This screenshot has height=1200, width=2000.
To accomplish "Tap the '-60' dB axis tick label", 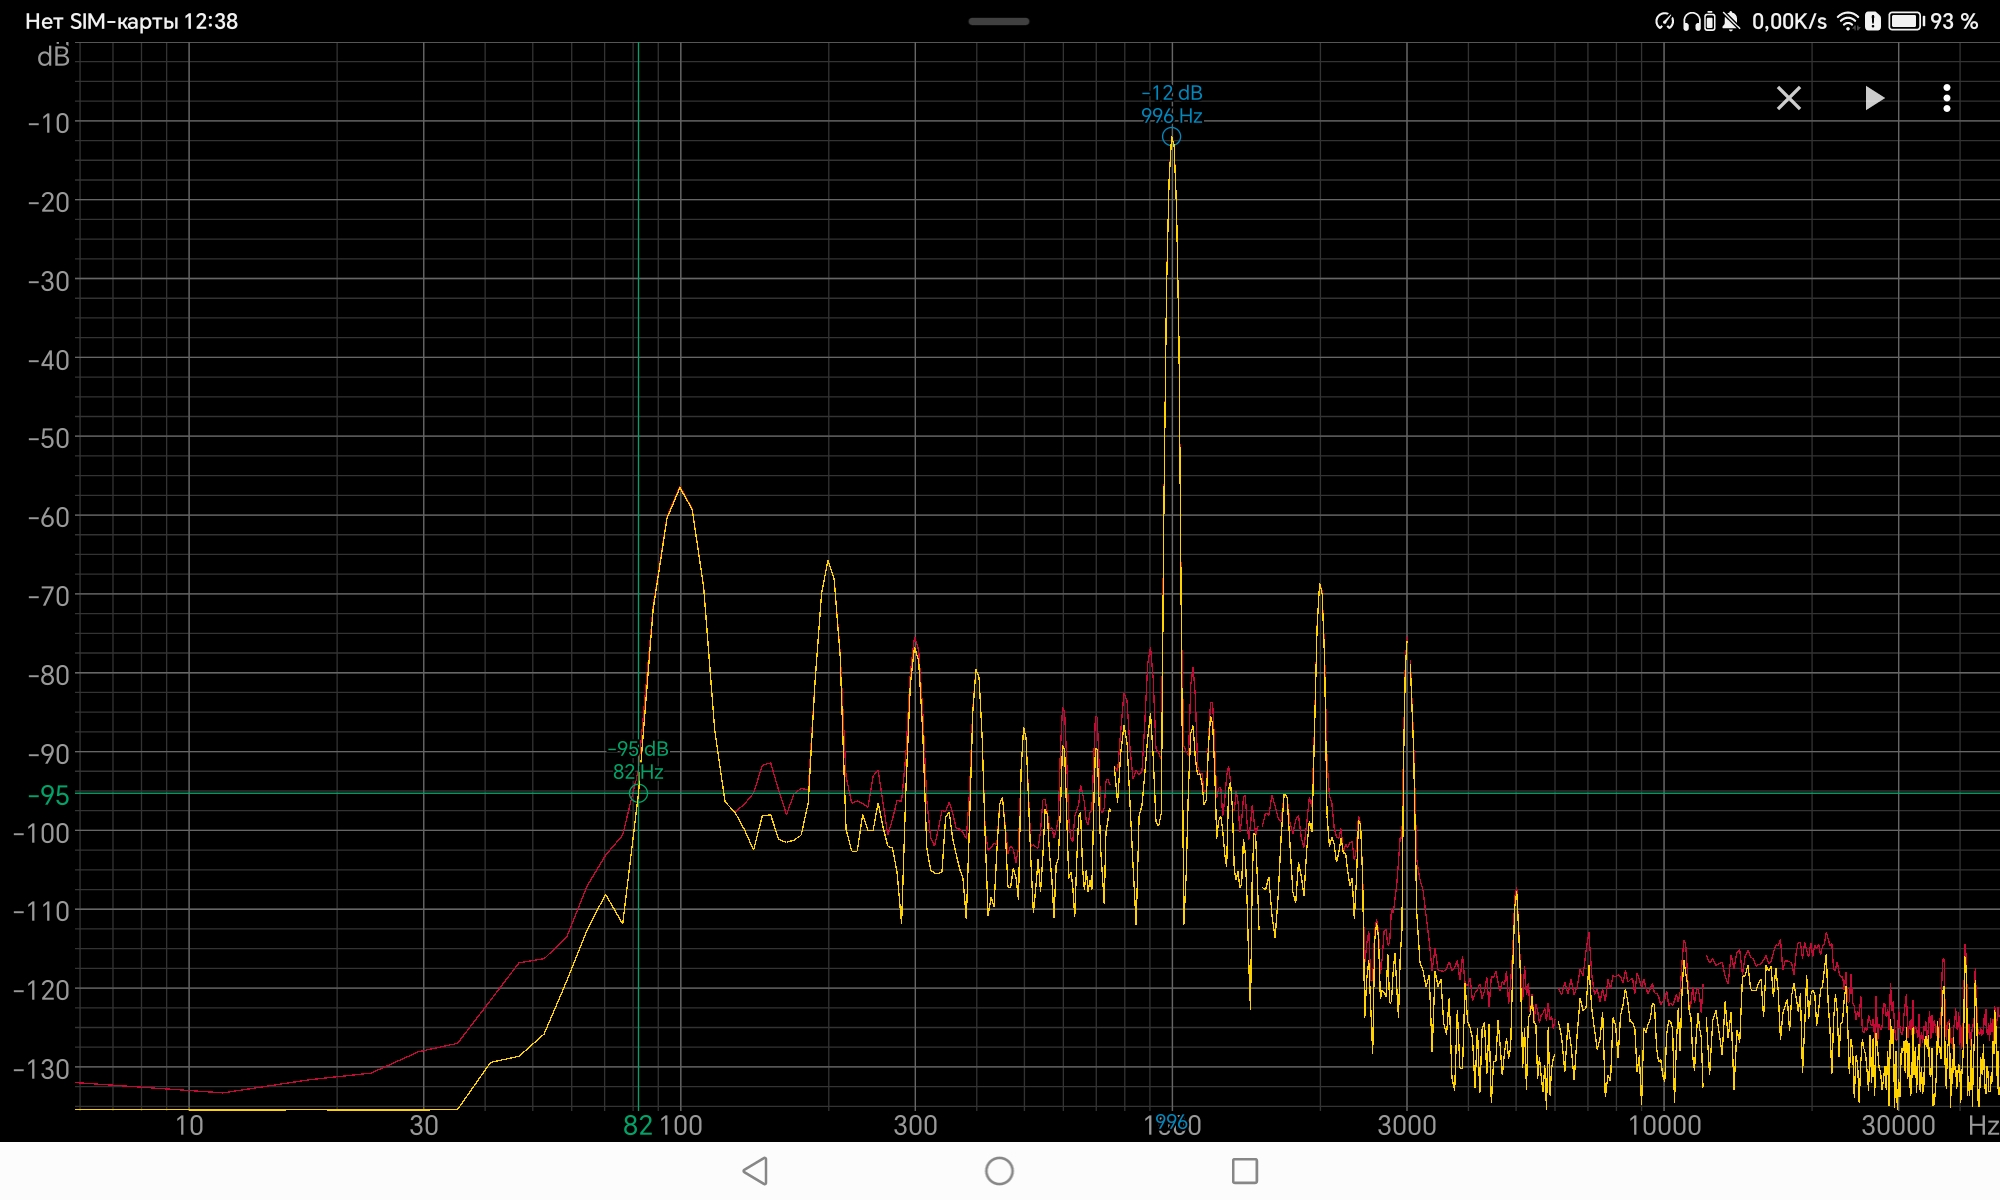I will tap(49, 518).
